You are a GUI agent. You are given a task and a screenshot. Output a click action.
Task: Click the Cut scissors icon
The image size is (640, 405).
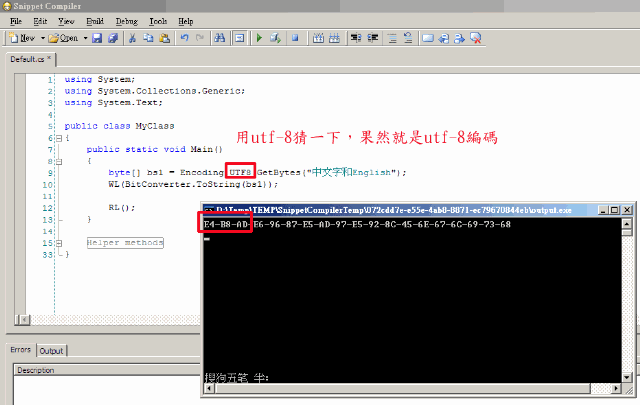(x=133, y=38)
